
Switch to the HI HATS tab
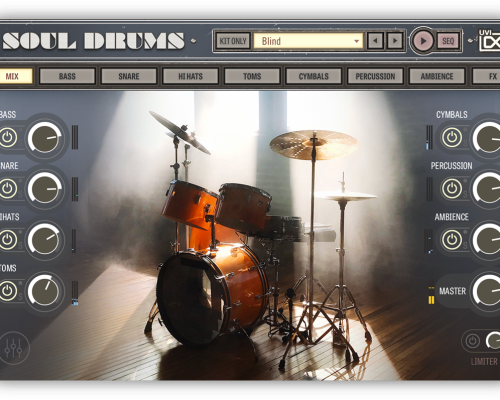pos(190,76)
